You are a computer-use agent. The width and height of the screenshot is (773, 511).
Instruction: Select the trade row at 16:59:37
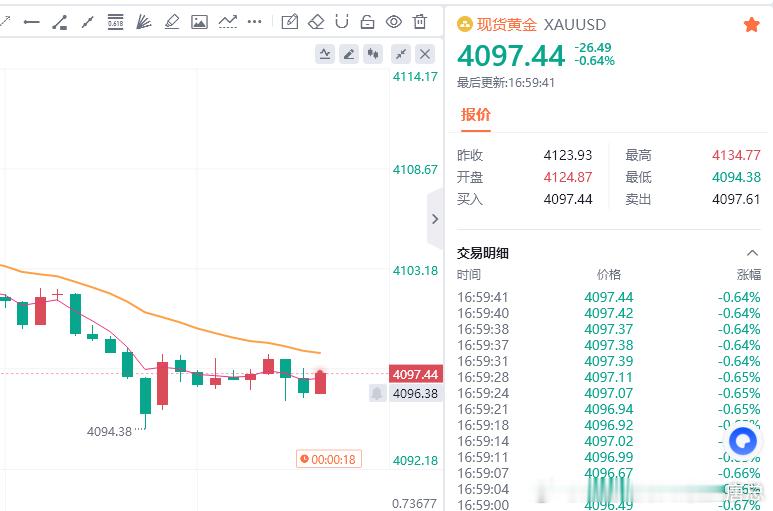tap(608, 345)
